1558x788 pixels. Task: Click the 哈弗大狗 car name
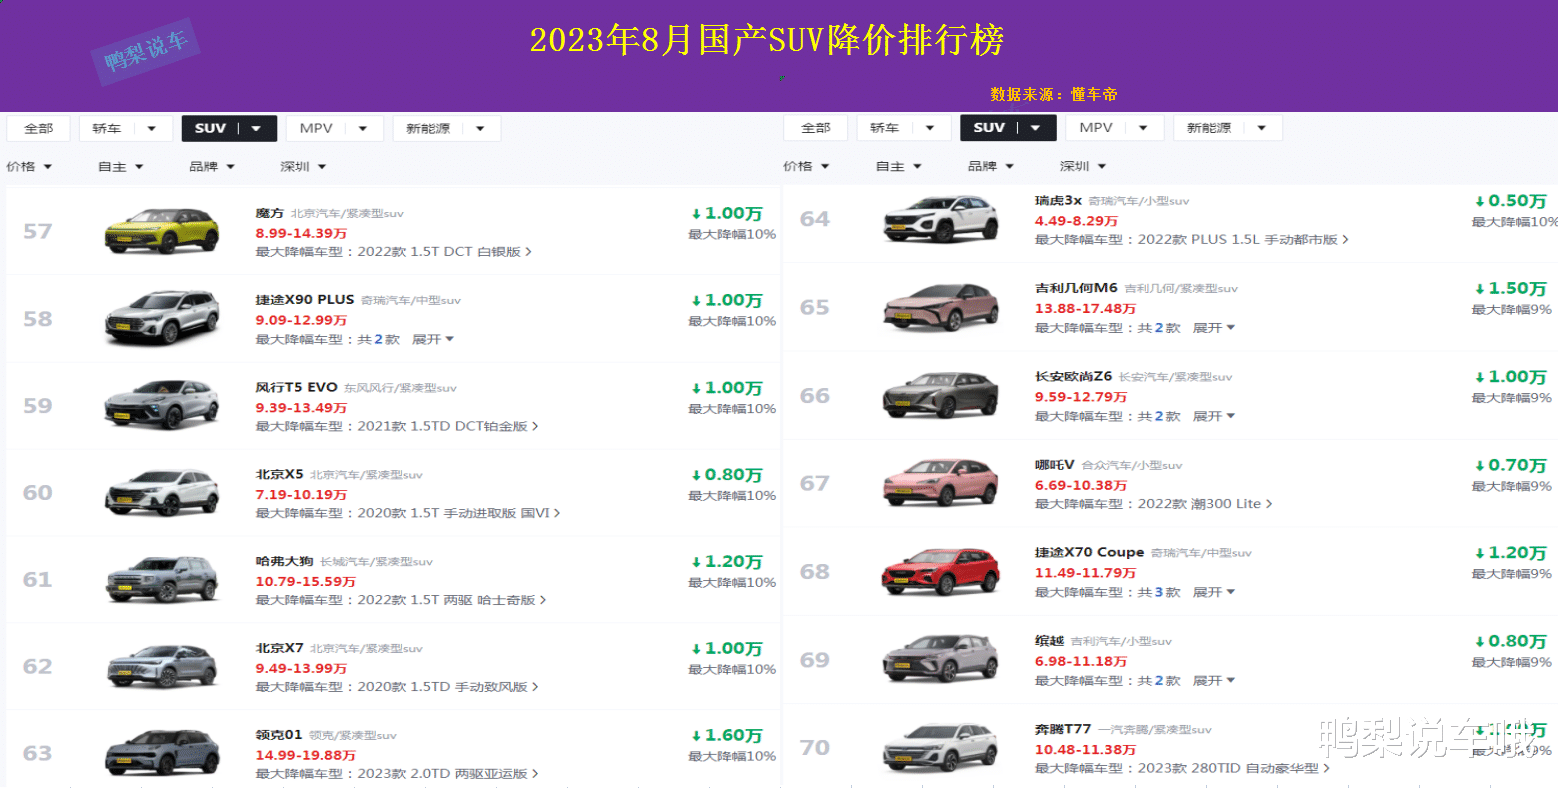click(x=284, y=561)
